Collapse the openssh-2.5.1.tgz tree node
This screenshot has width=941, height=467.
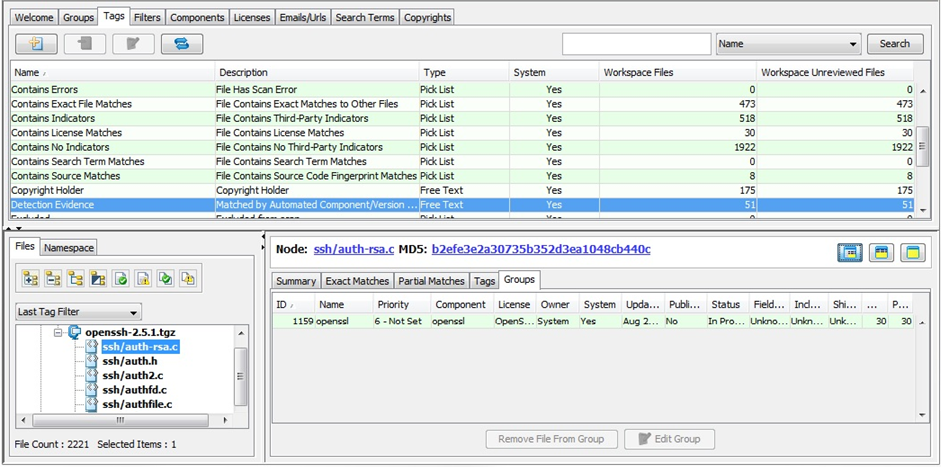59,332
